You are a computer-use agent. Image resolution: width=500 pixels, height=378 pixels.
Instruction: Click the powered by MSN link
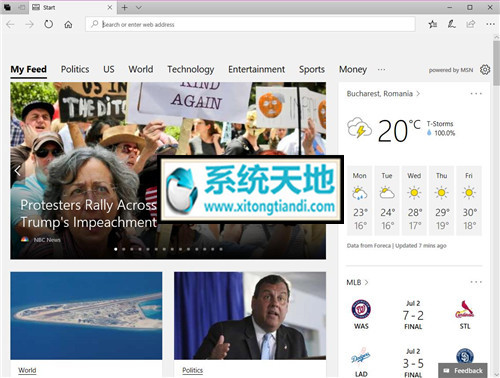tap(451, 70)
